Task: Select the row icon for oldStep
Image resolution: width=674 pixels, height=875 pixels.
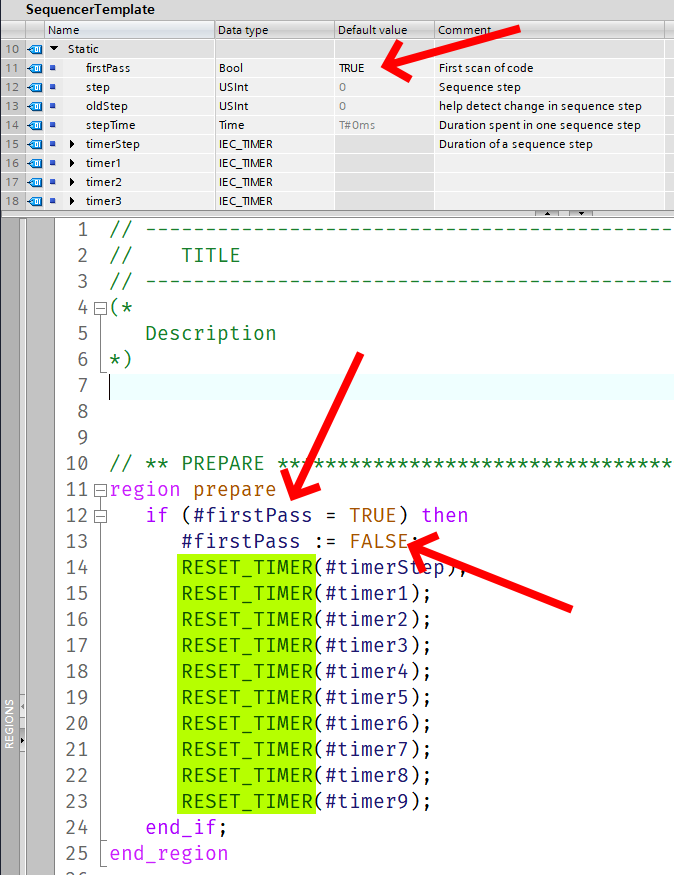Action: point(35,106)
